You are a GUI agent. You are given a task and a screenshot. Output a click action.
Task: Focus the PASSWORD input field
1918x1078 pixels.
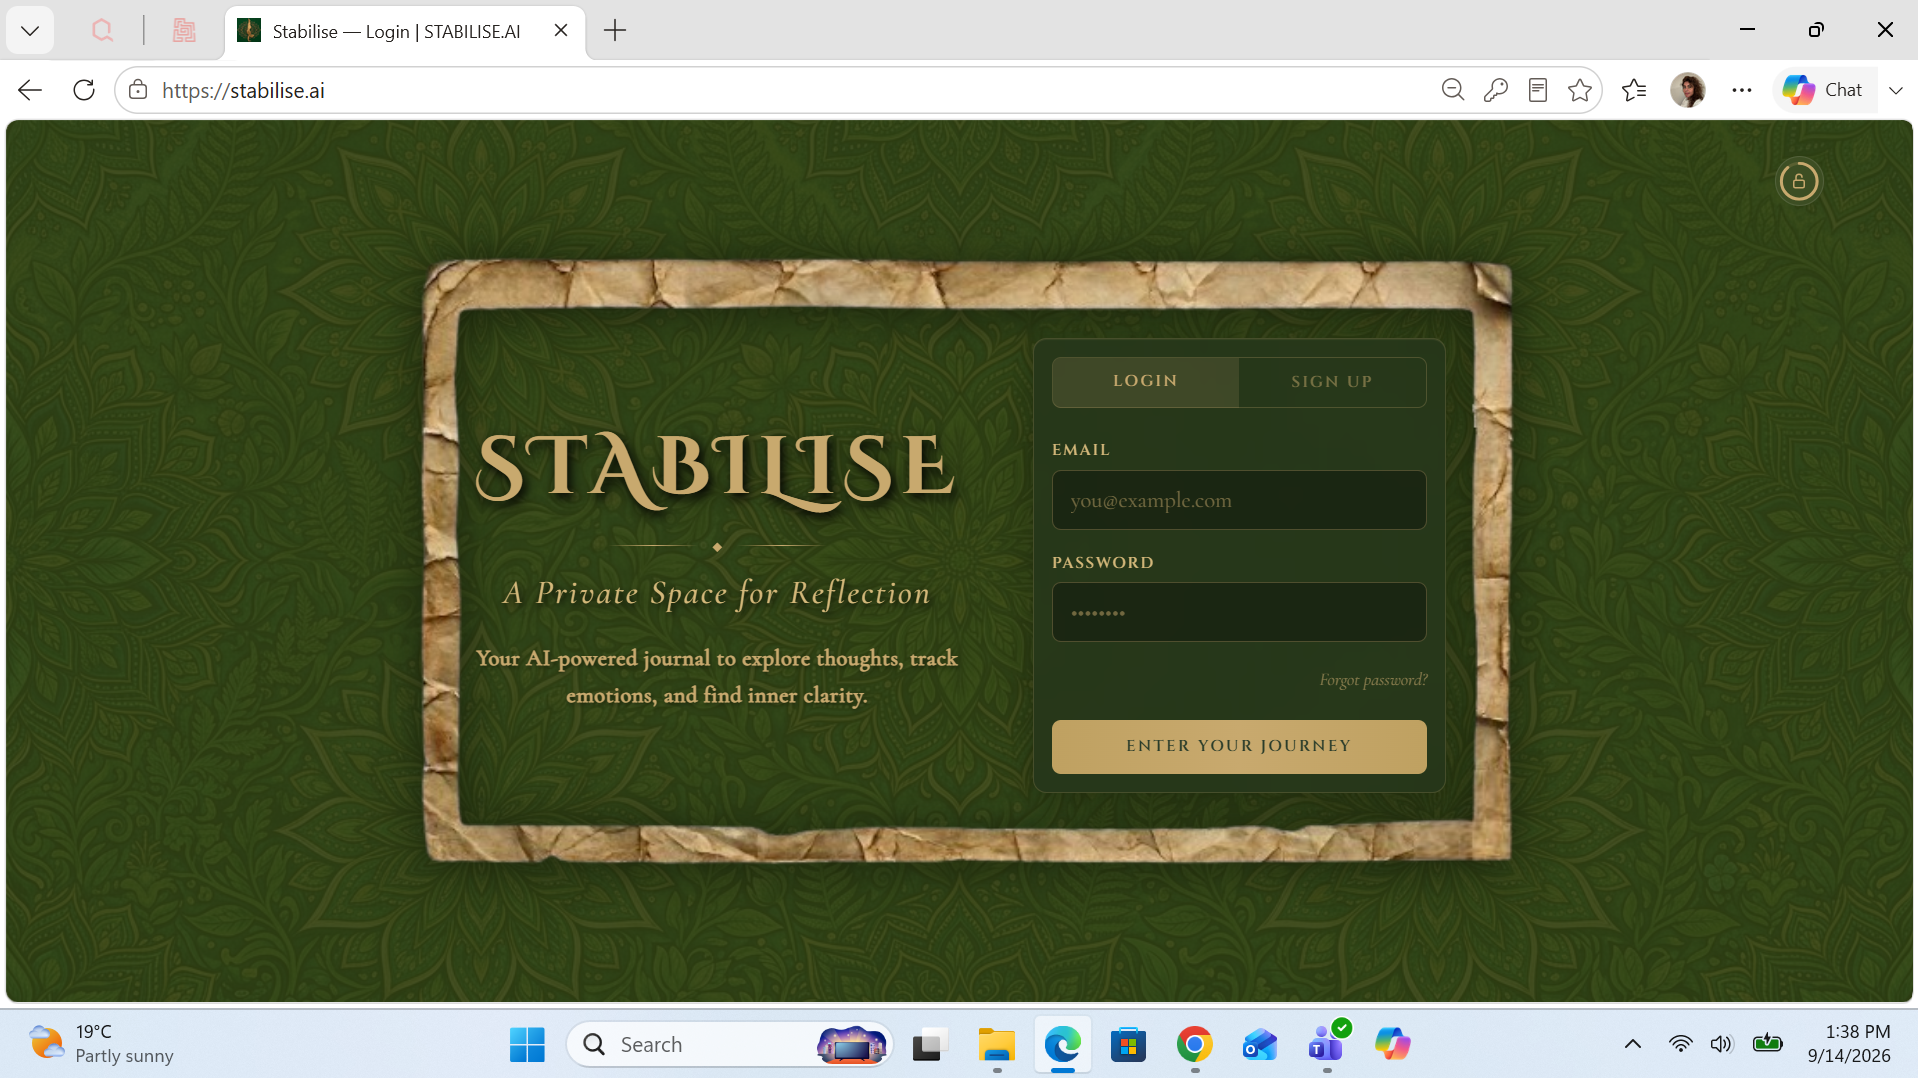(x=1239, y=612)
